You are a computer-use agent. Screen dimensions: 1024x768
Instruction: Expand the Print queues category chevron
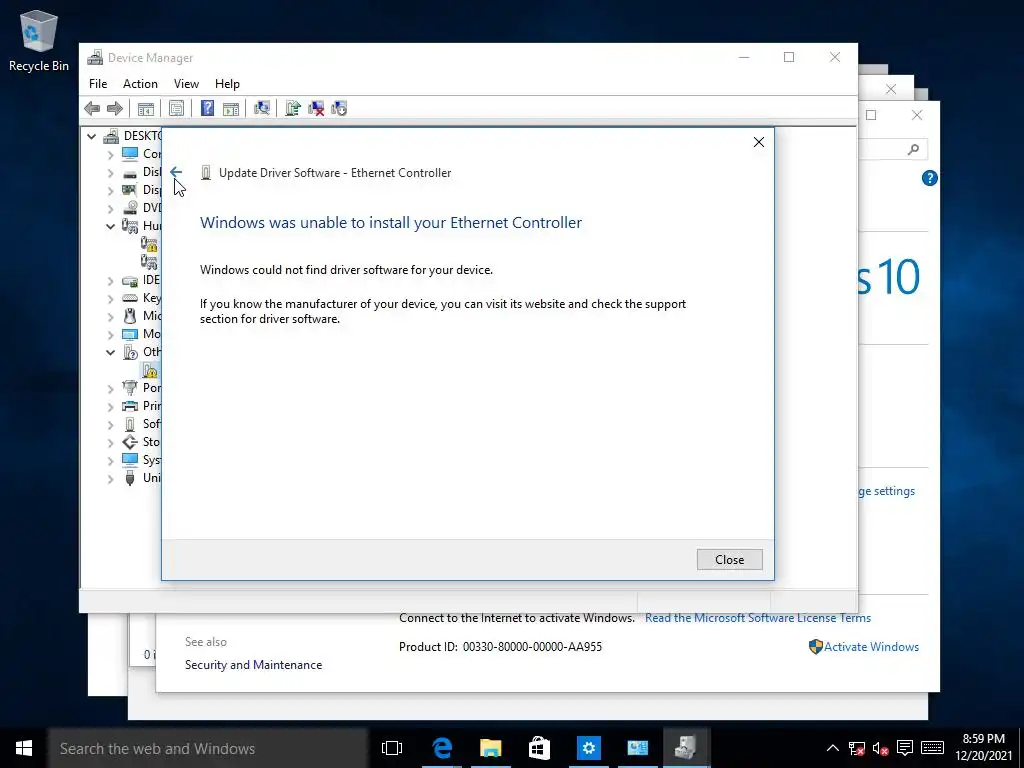pos(110,406)
